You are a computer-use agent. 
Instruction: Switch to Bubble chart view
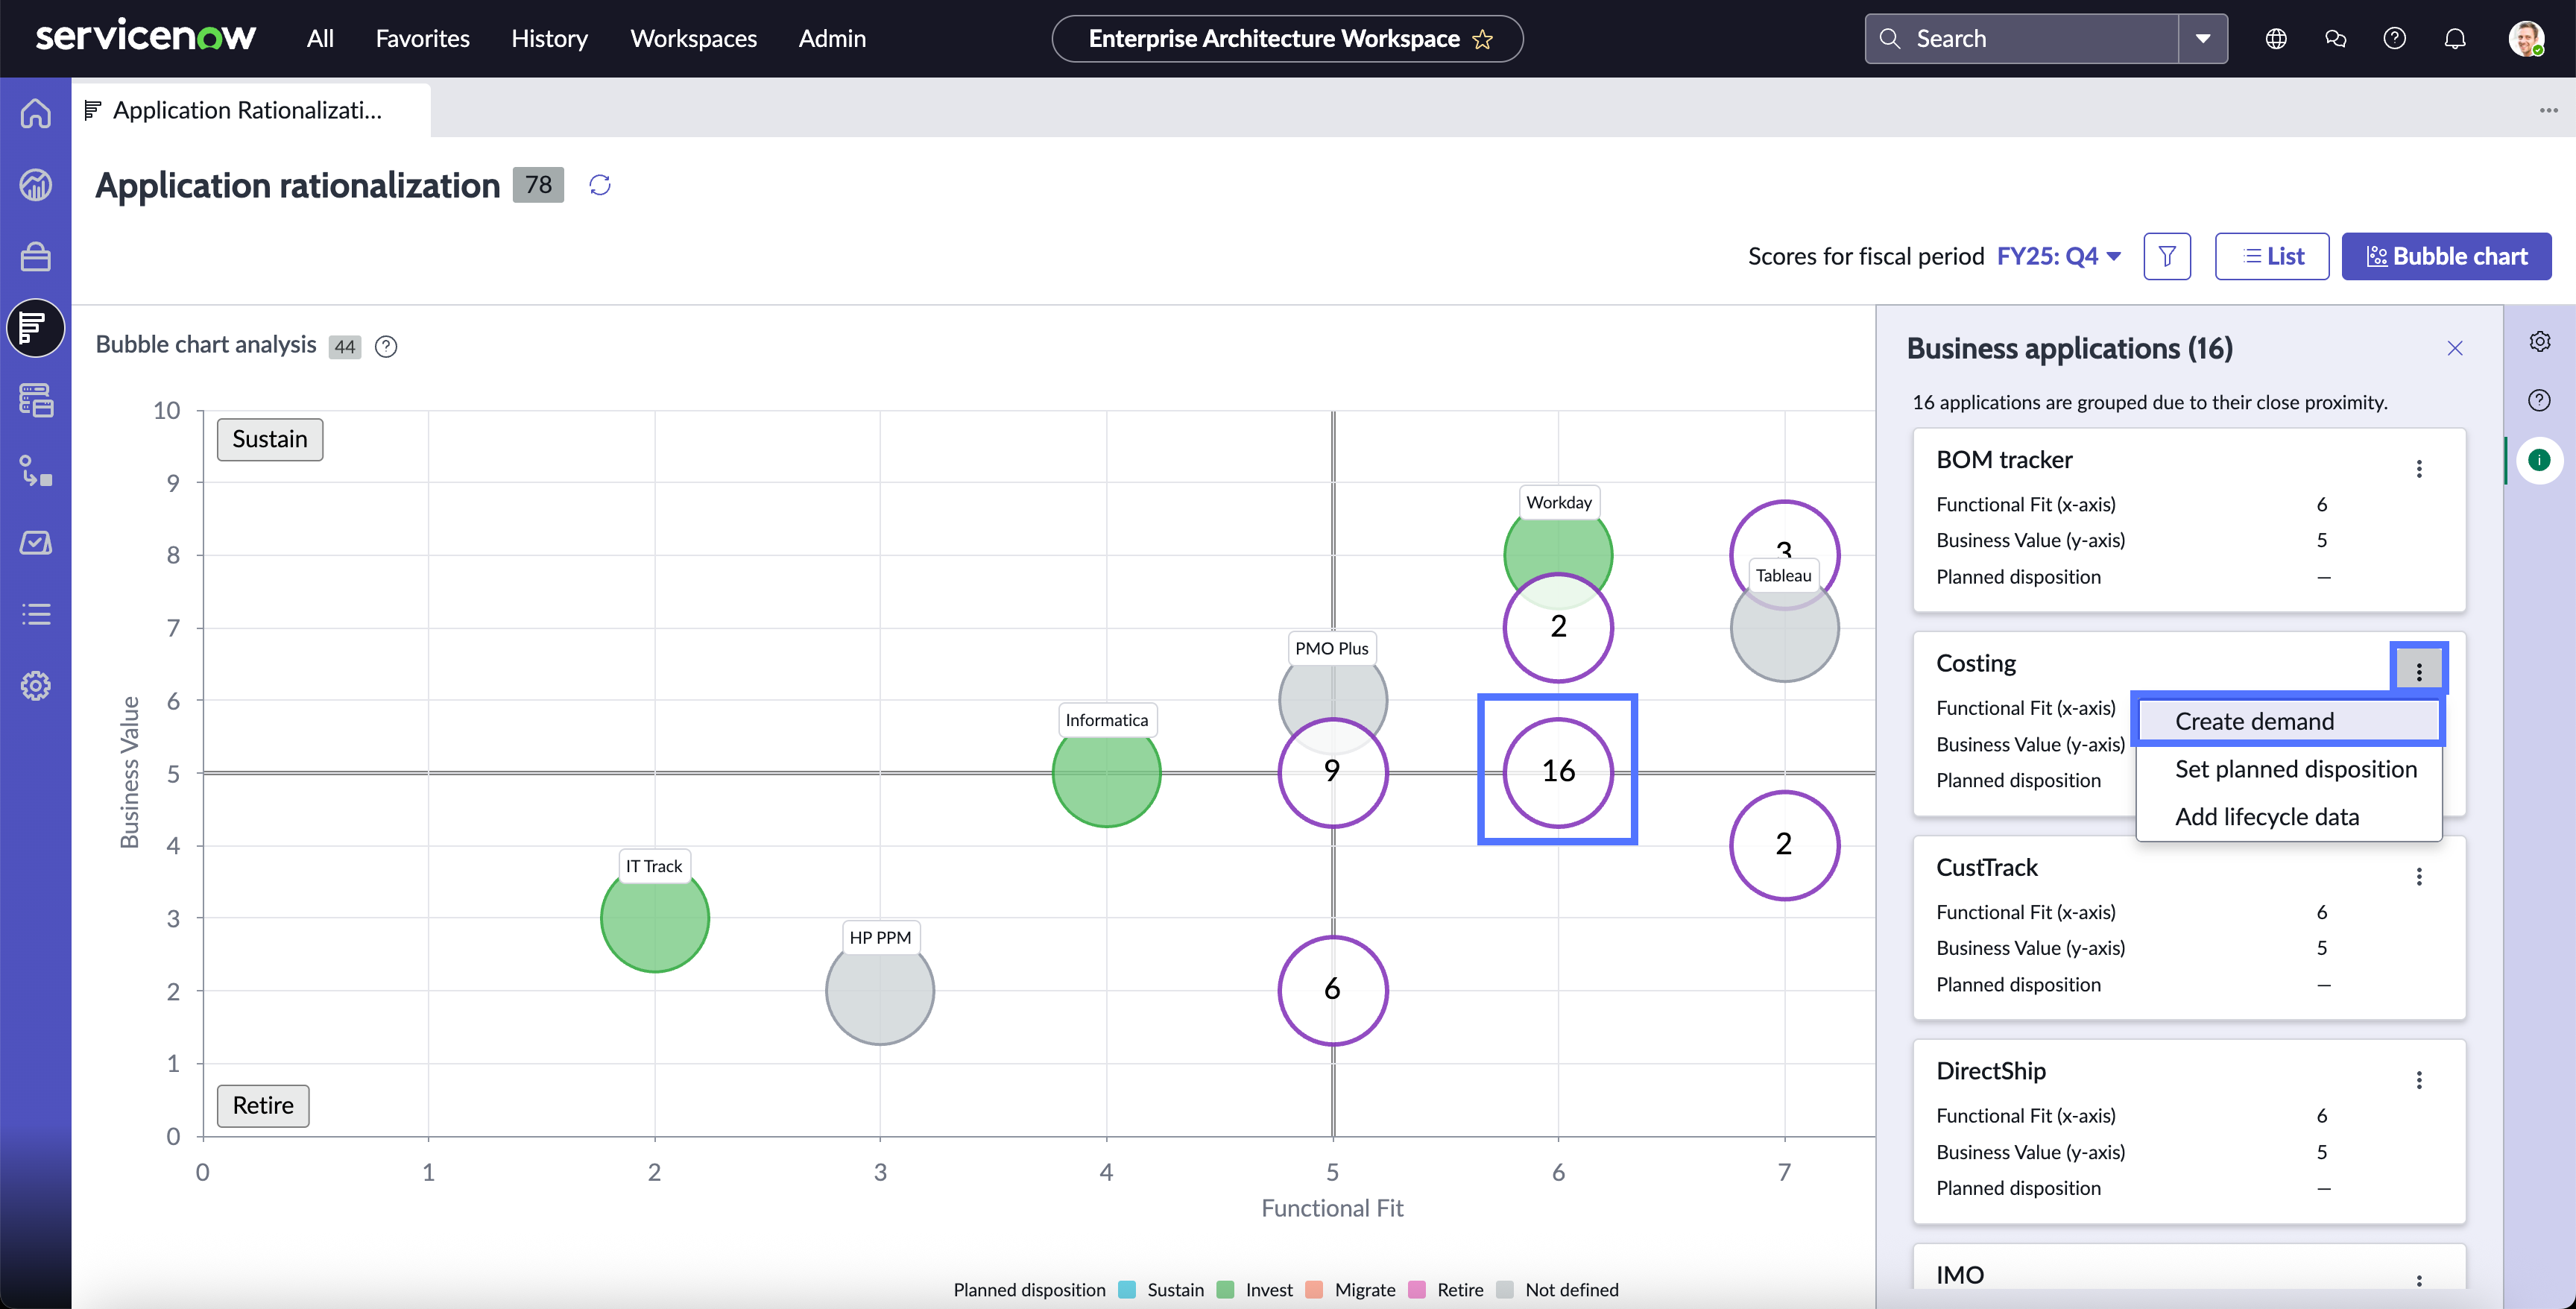click(x=2446, y=256)
